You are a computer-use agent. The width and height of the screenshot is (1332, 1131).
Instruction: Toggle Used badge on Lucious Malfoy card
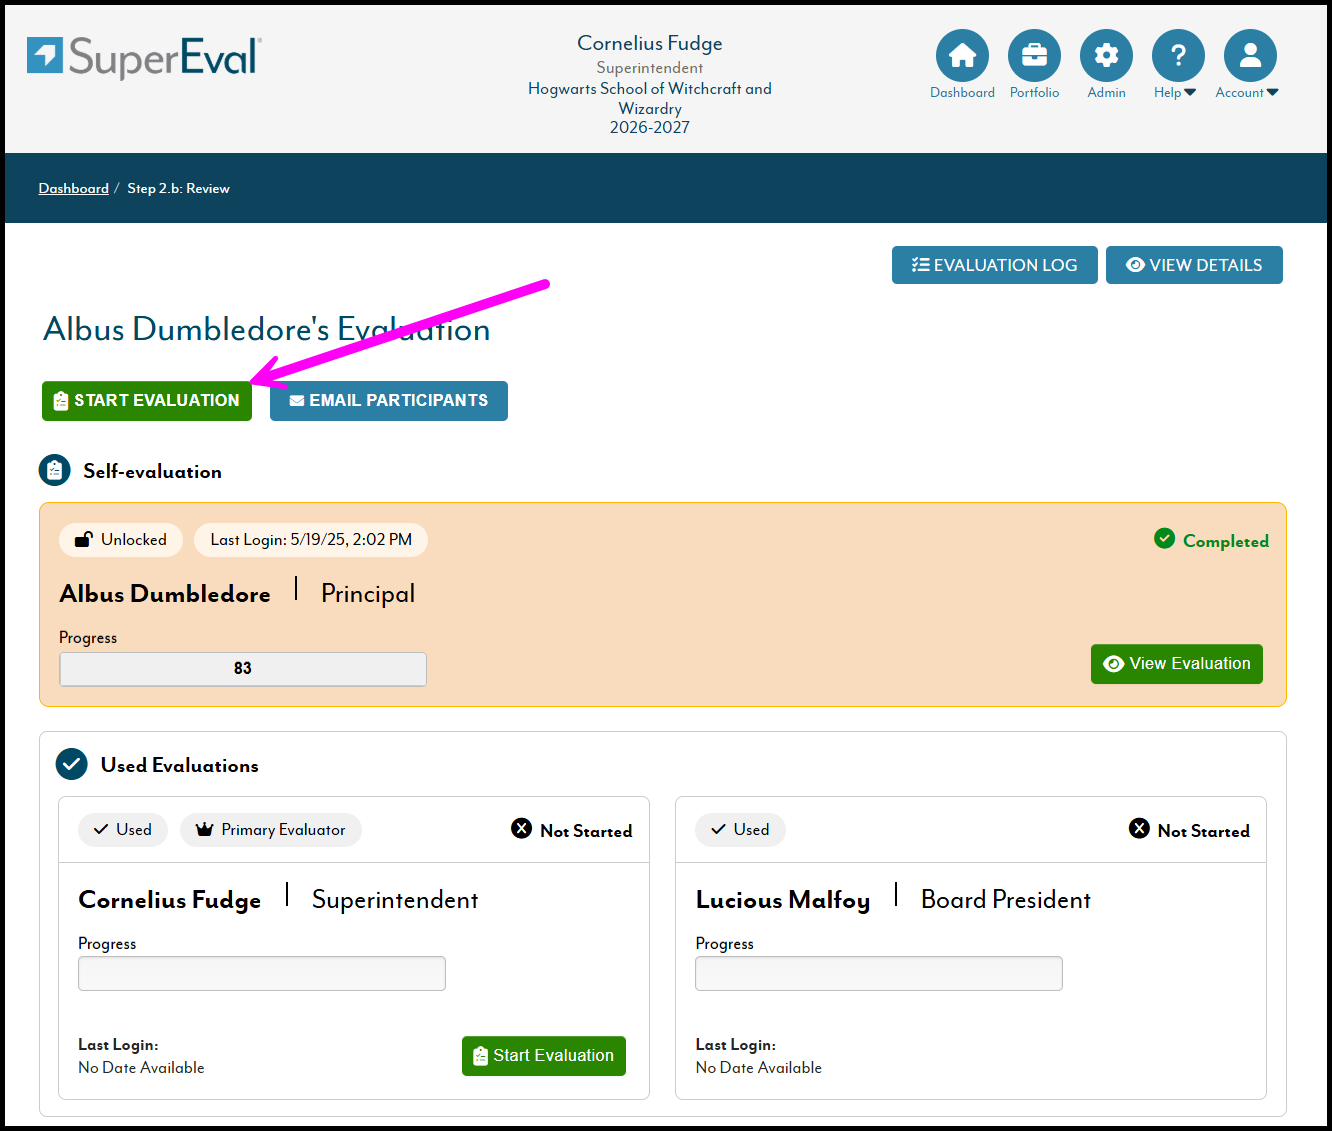740,830
